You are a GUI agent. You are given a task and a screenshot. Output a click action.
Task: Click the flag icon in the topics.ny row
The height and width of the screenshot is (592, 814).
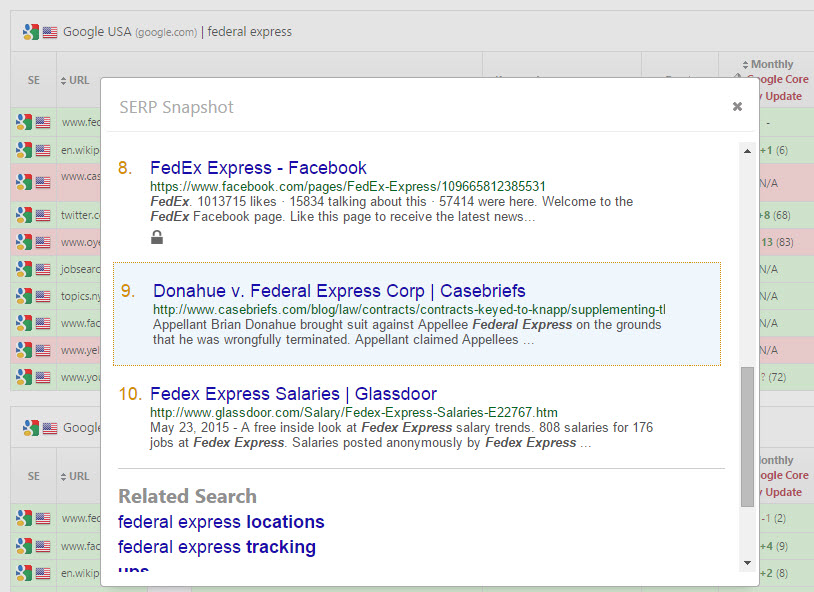pyautogui.click(x=43, y=296)
